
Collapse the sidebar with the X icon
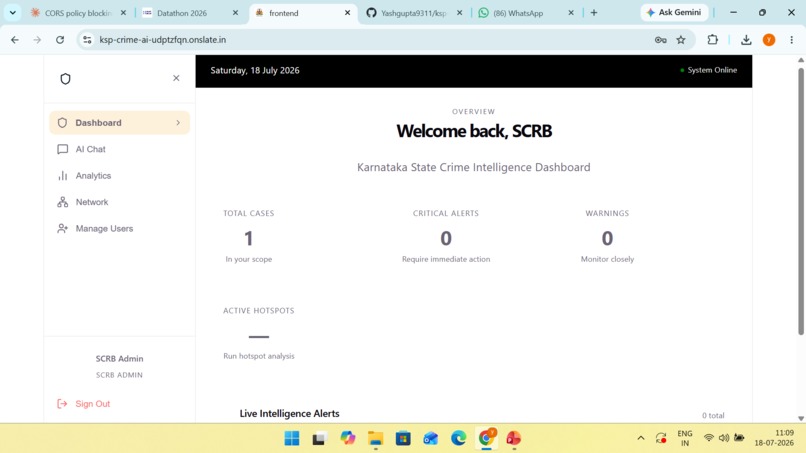[x=176, y=78]
